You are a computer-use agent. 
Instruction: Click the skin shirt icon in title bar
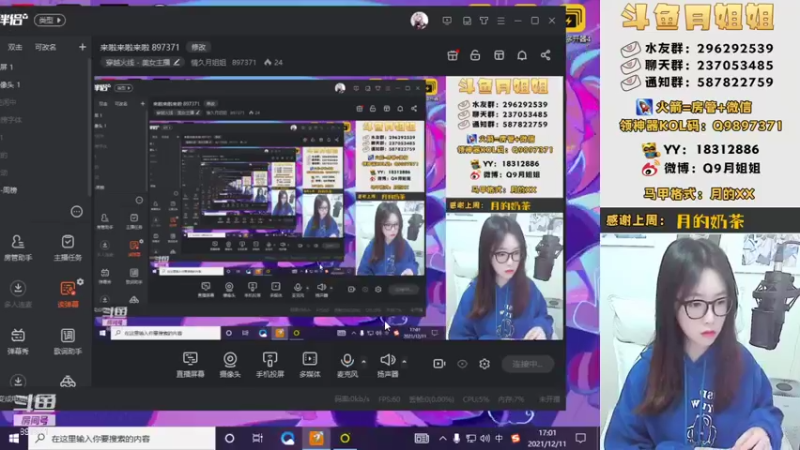(x=484, y=21)
